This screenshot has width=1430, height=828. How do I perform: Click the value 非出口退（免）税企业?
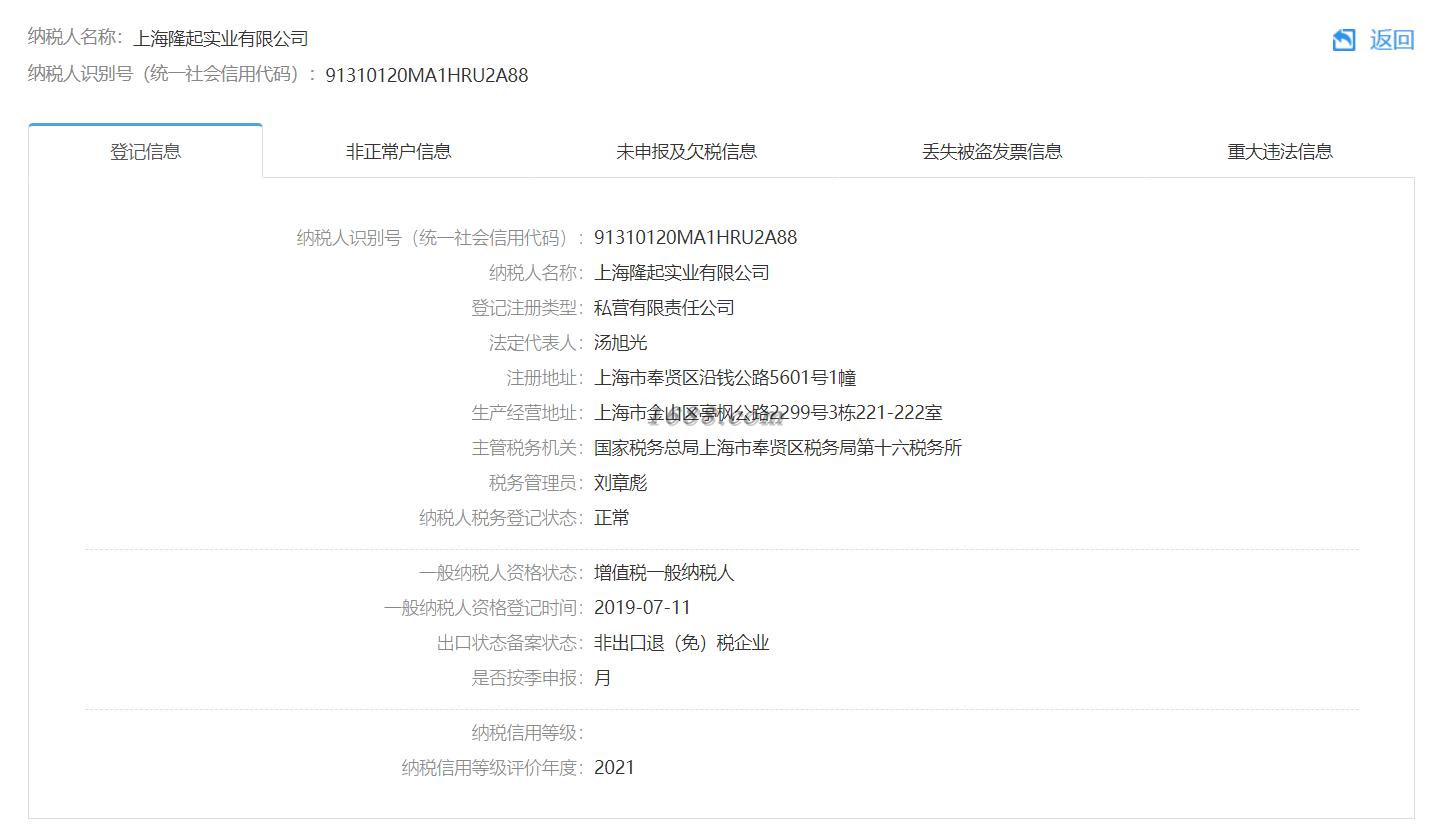(682, 643)
